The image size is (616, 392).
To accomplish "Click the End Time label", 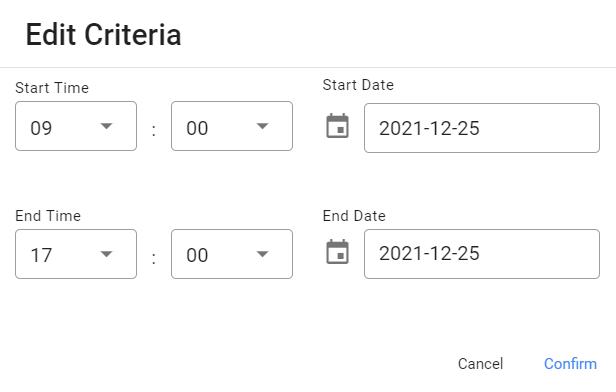I will 48,216.
